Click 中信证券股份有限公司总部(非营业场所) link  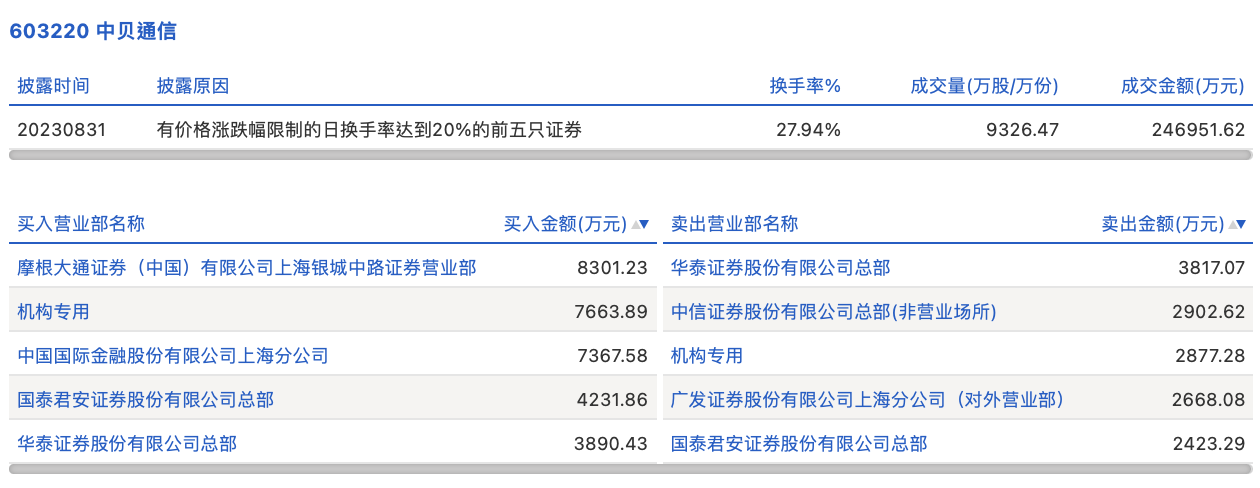coord(834,312)
